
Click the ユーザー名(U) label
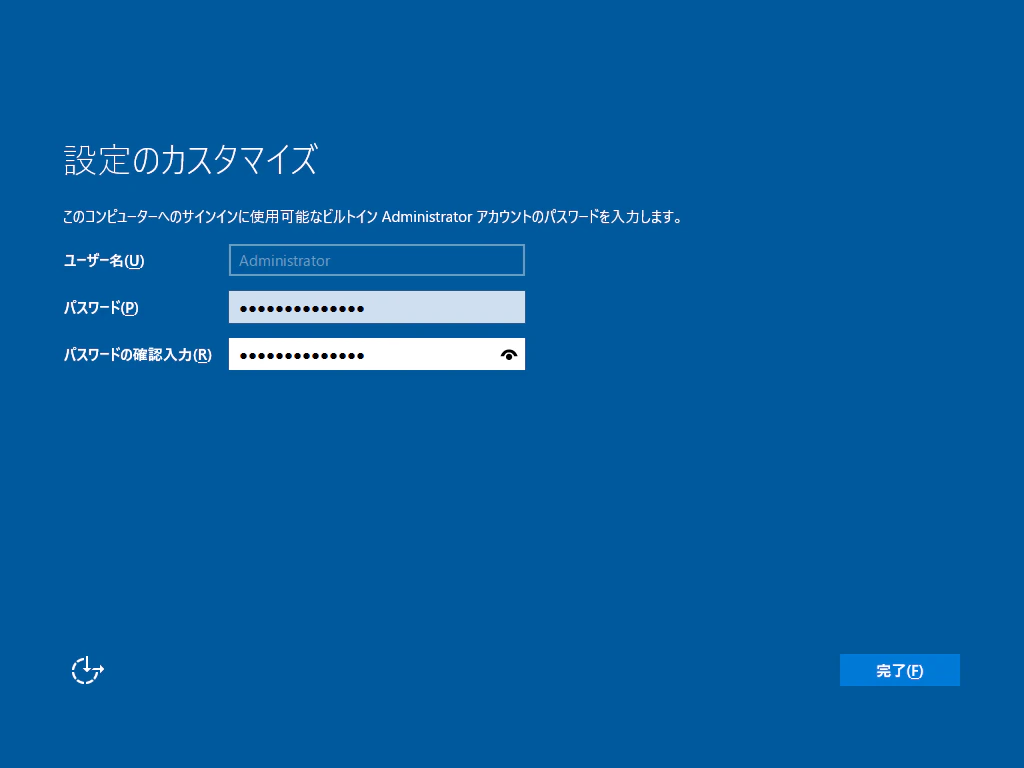(x=102, y=260)
